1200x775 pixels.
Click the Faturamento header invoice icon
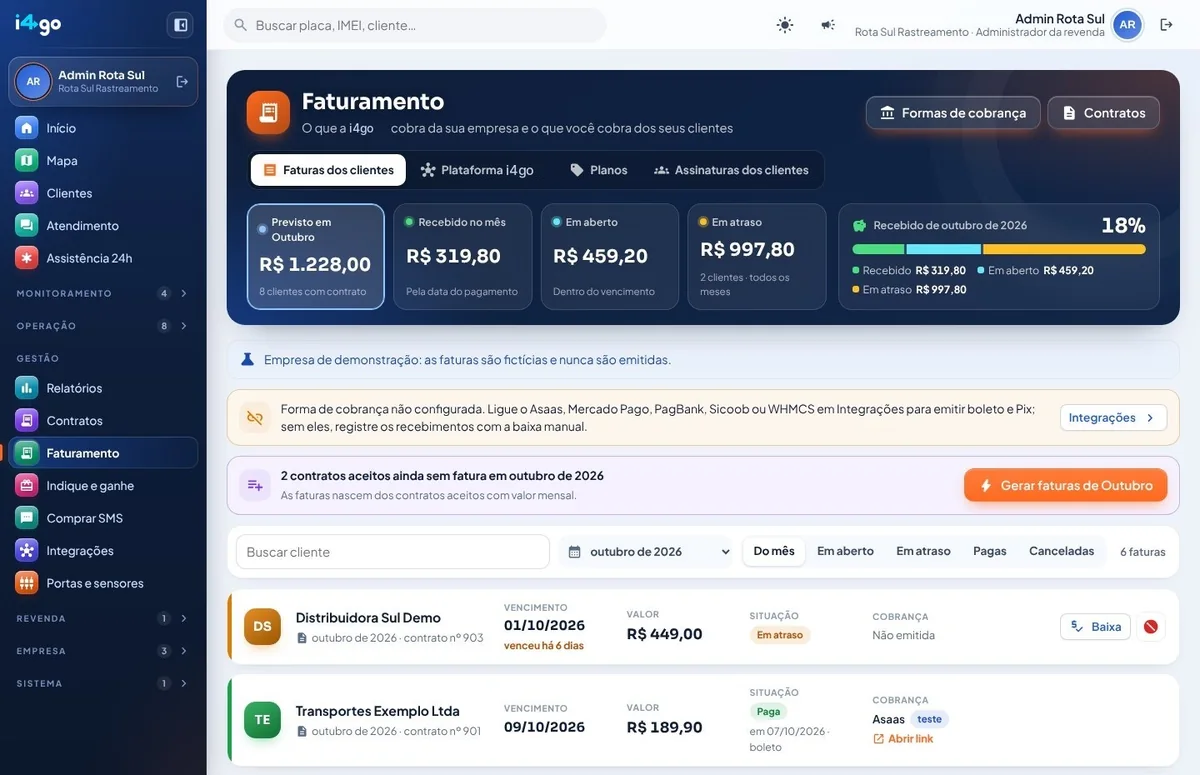pyautogui.click(x=268, y=112)
